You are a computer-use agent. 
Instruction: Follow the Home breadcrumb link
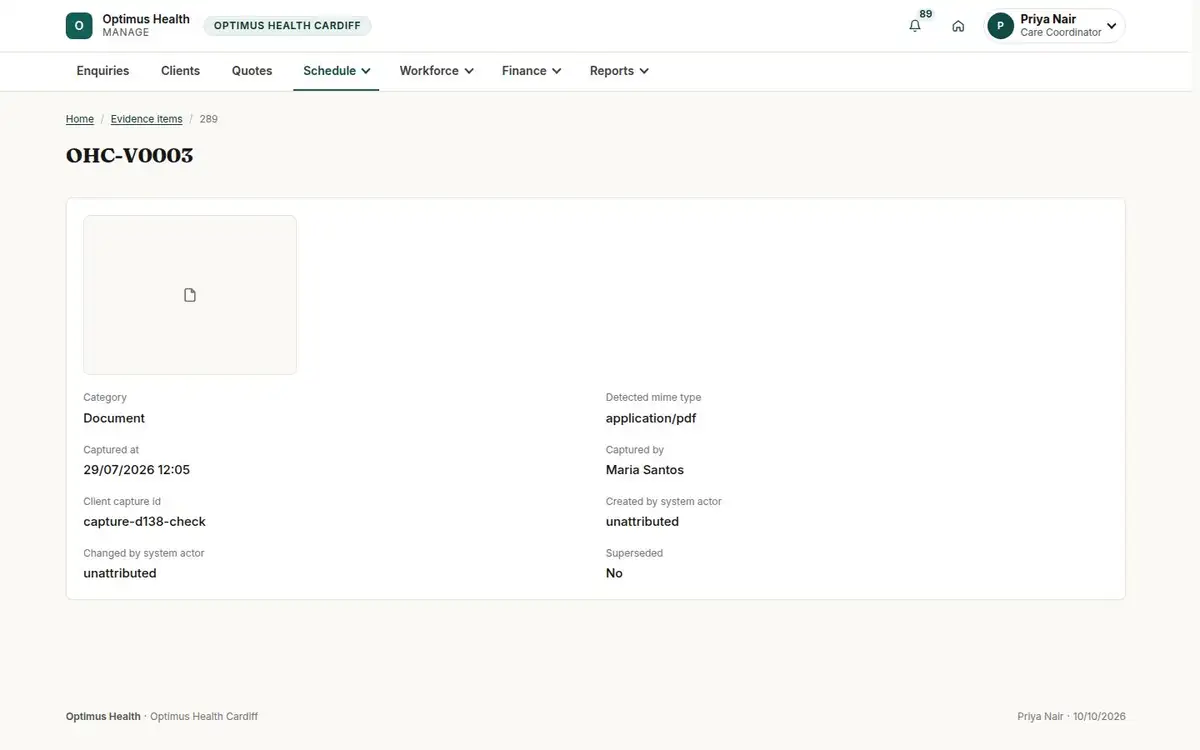pyautogui.click(x=80, y=119)
